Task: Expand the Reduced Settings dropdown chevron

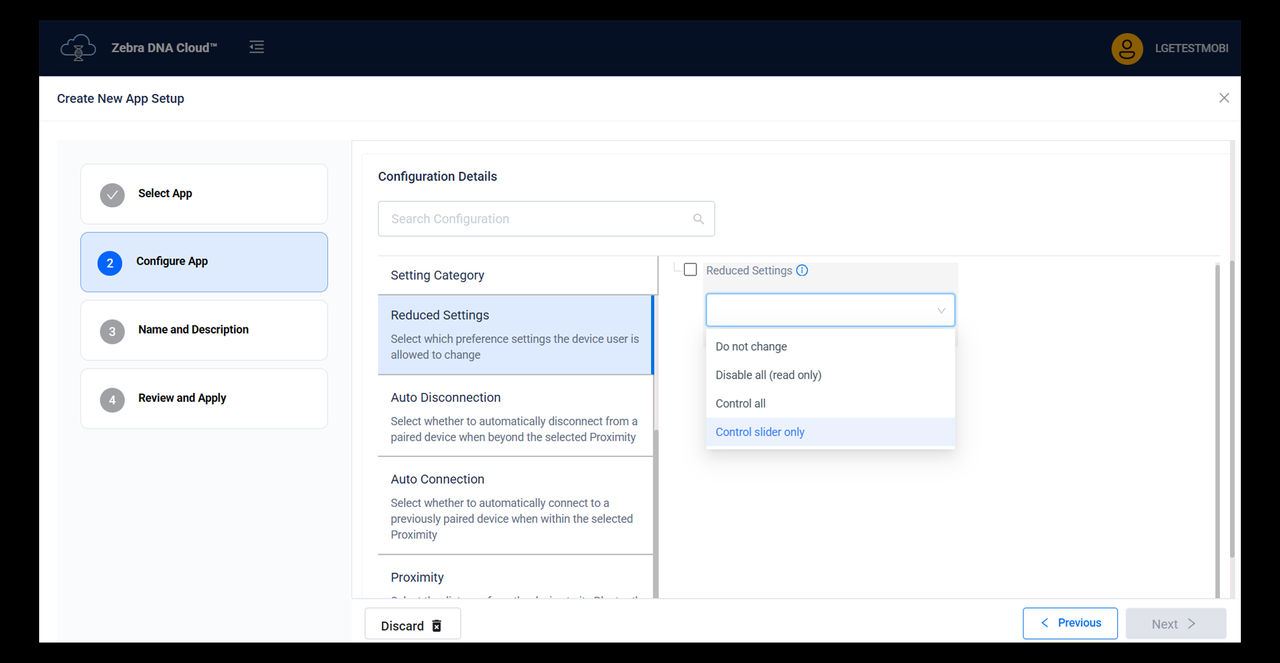Action: pyautogui.click(x=939, y=310)
